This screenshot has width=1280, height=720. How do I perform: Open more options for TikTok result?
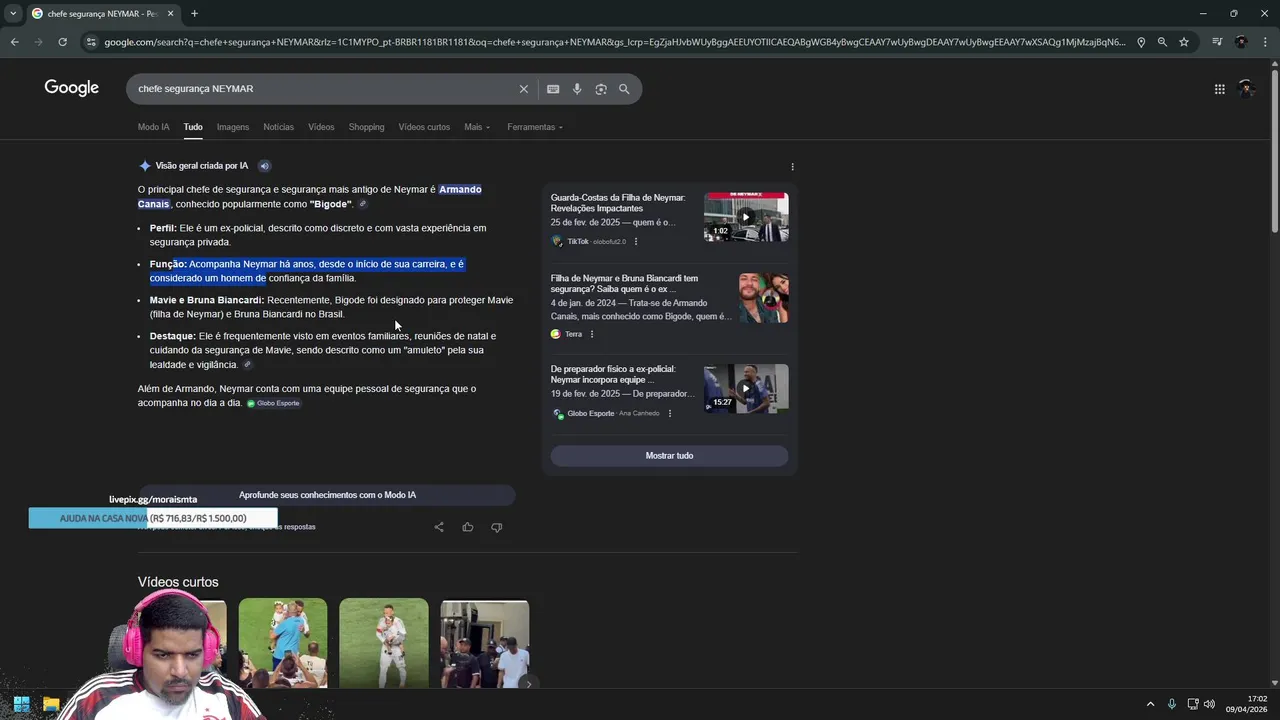[636, 241]
